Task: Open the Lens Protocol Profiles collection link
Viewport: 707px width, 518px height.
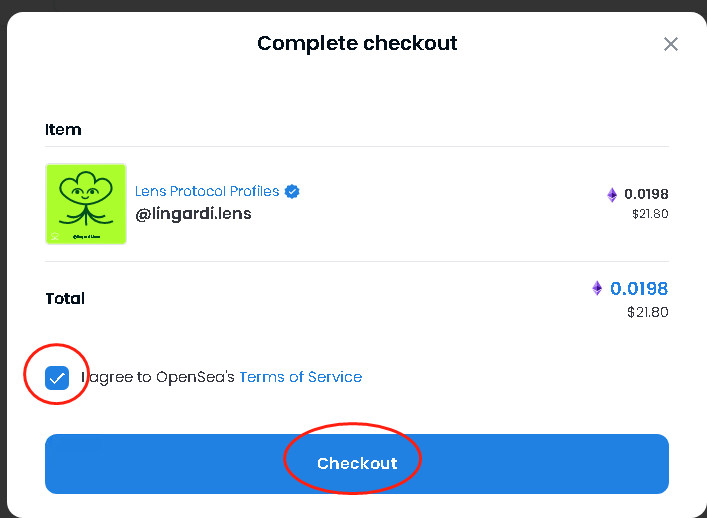Action: [x=207, y=191]
